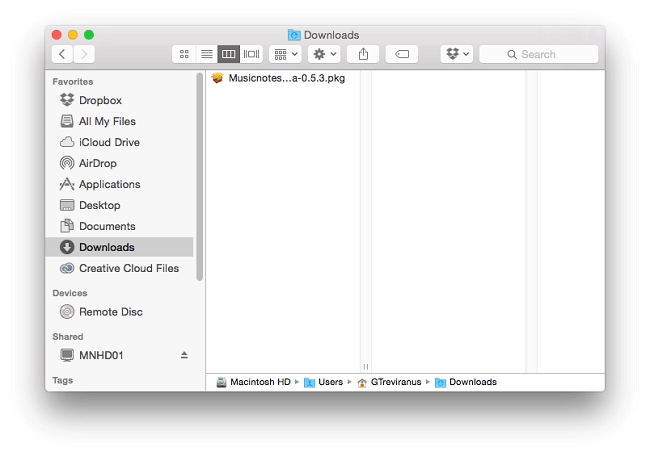Screen dimensions: 650x456
Task: Click the Applications sidebar icon
Action: 67,184
